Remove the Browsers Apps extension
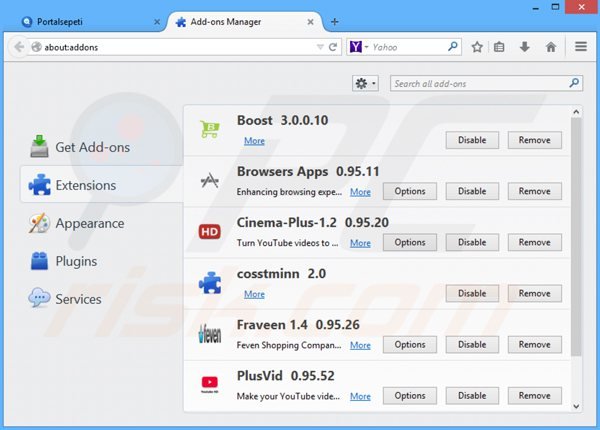This screenshot has height=430, width=600. coord(535,191)
